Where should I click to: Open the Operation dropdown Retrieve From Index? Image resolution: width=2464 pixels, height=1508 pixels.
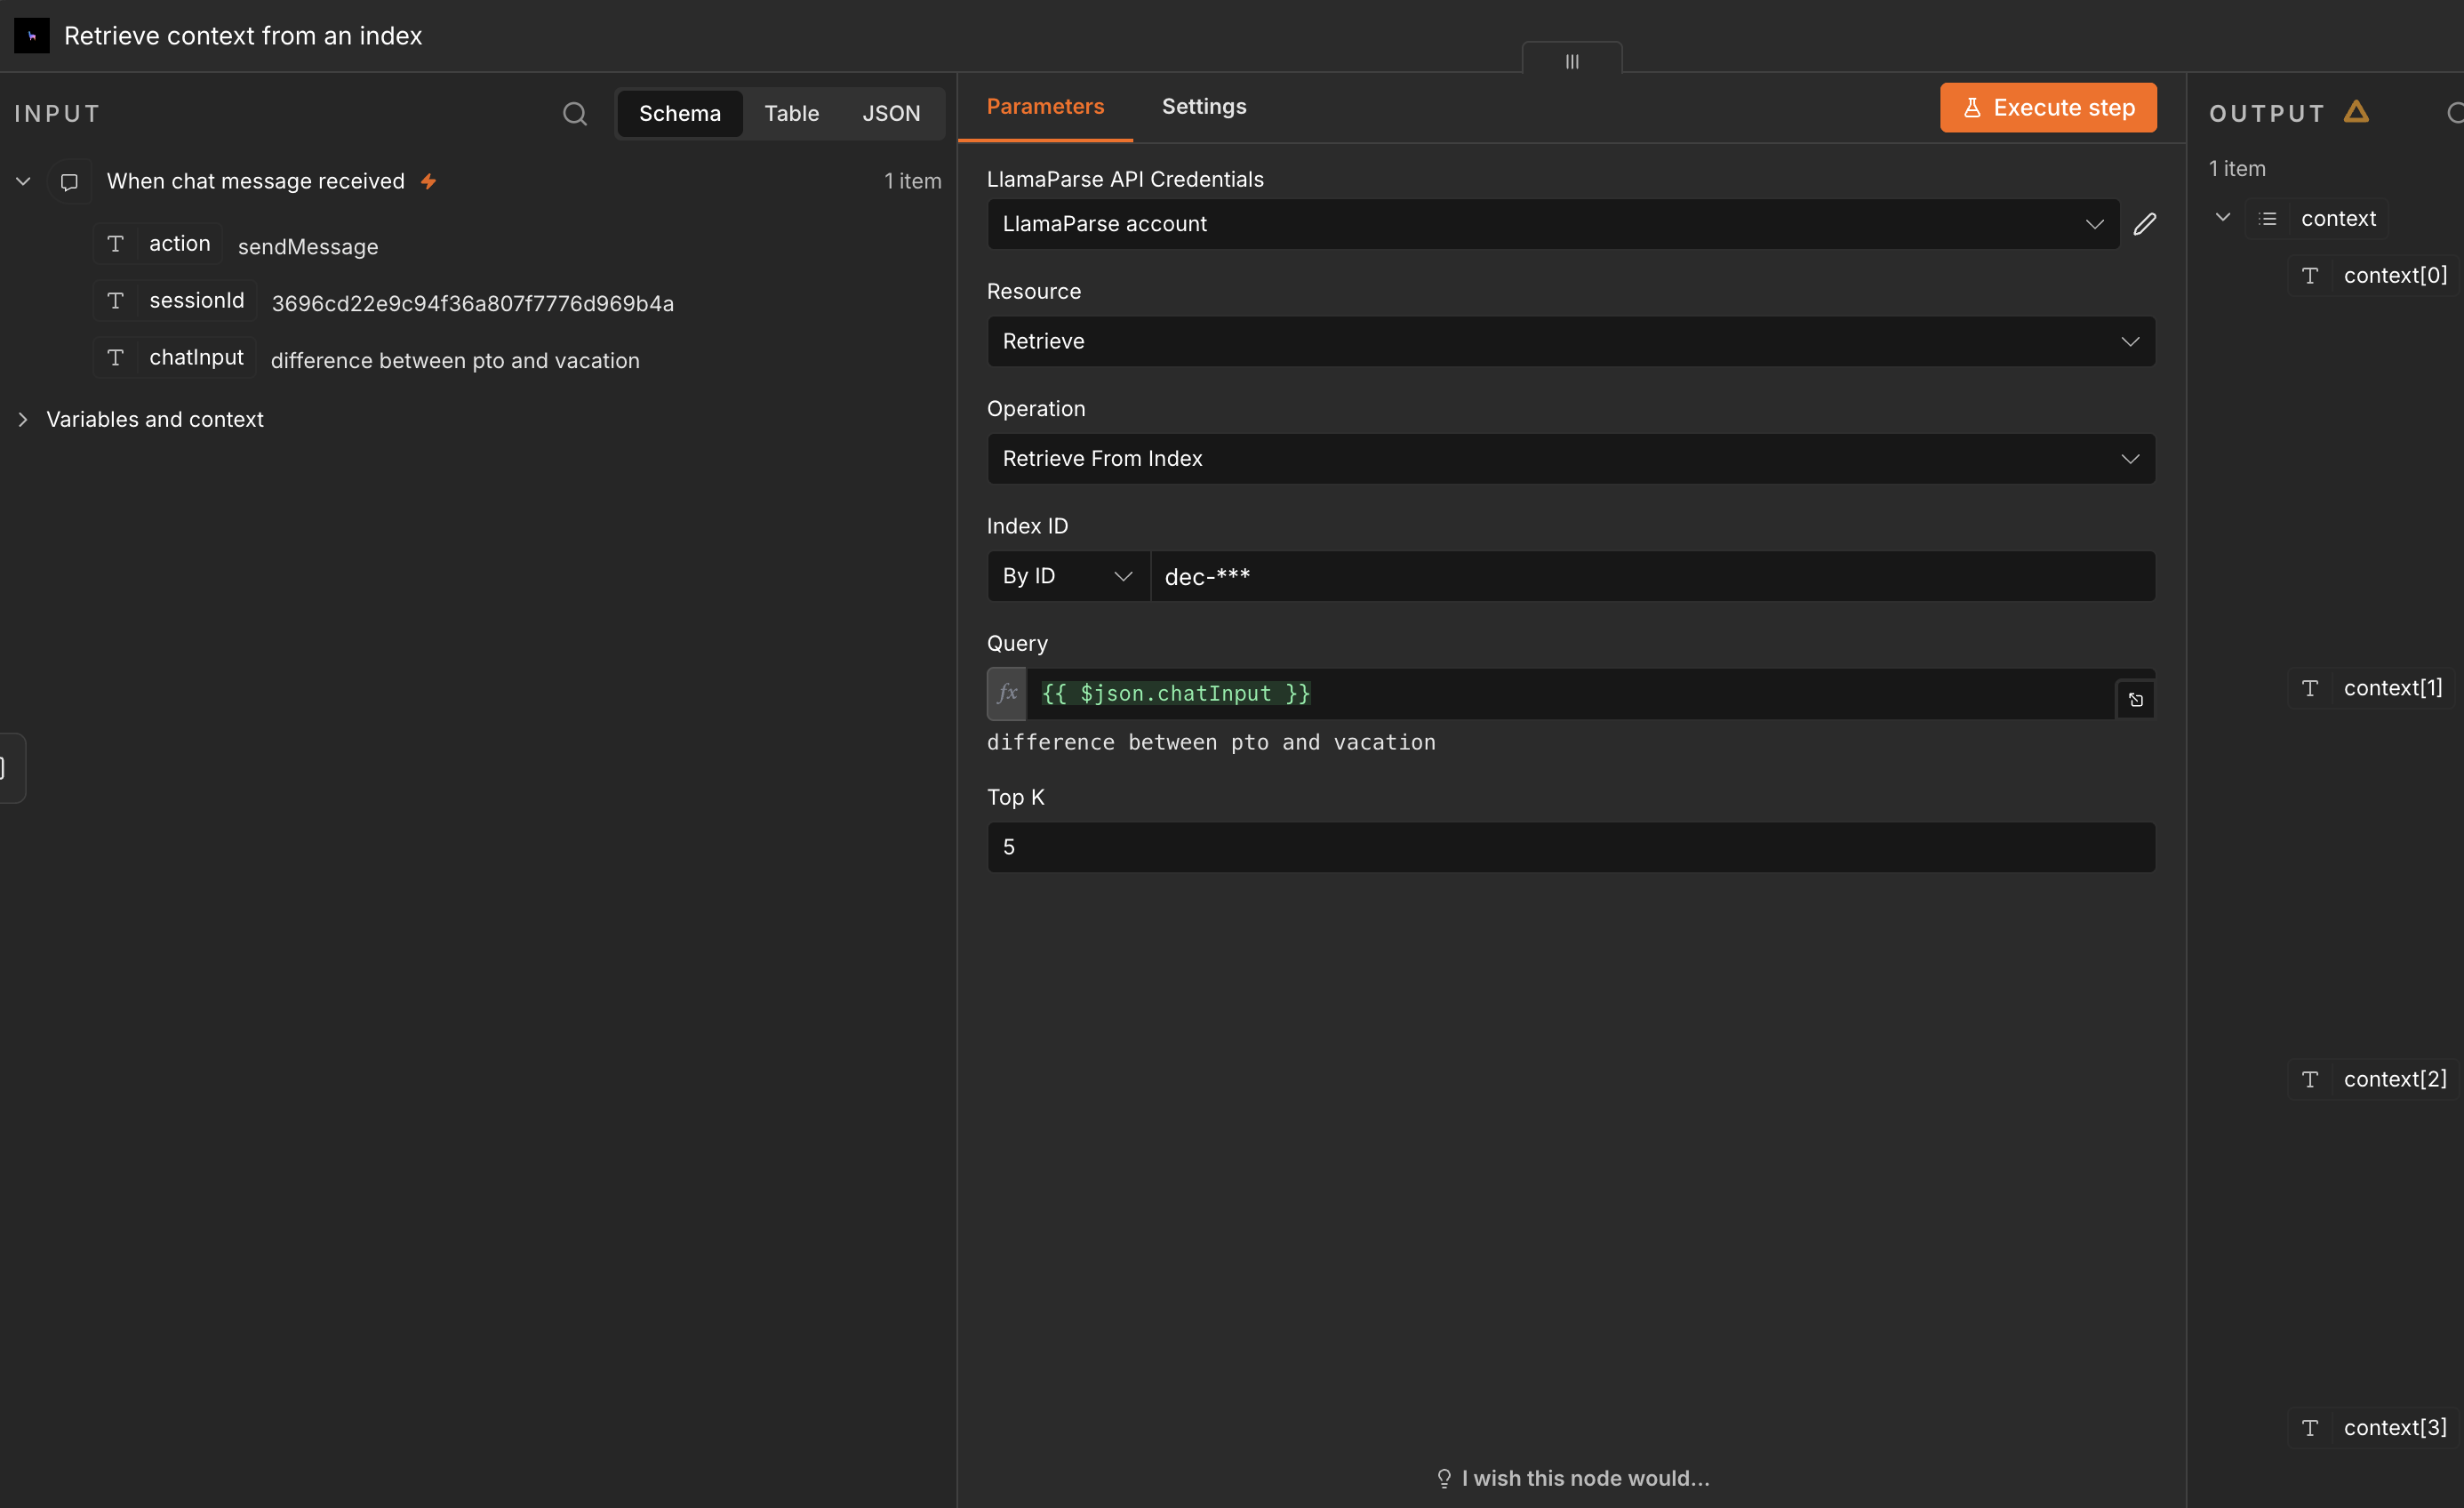(1571, 459)
